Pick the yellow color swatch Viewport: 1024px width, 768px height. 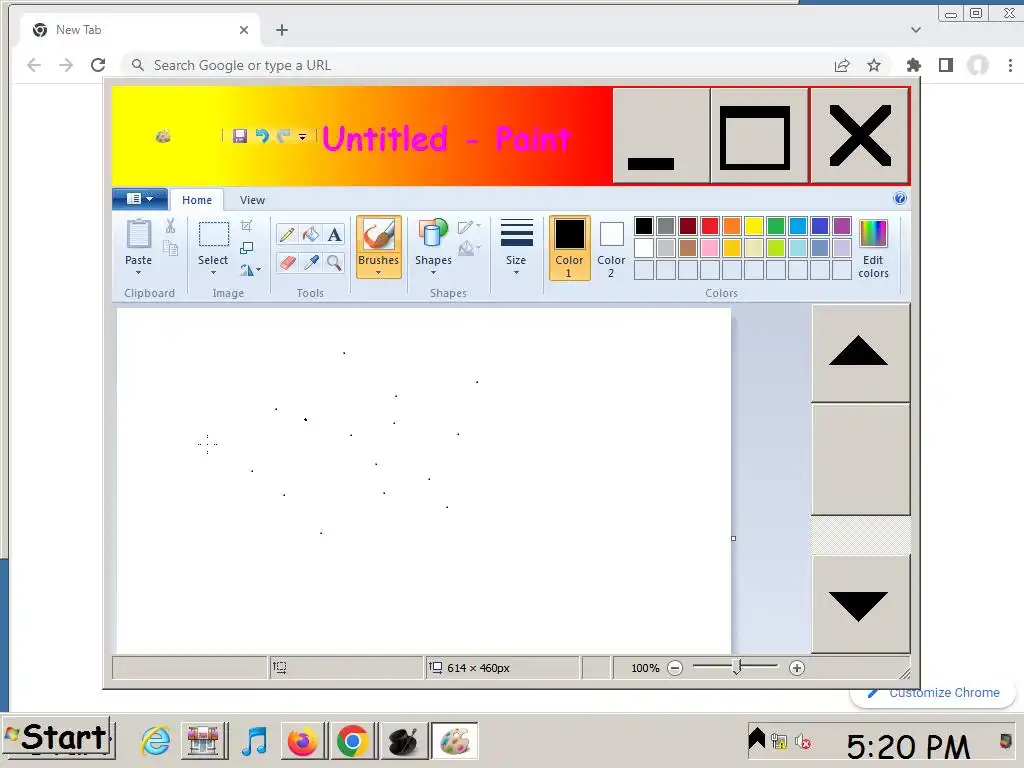pyautogui.click(x=754, y=226)
